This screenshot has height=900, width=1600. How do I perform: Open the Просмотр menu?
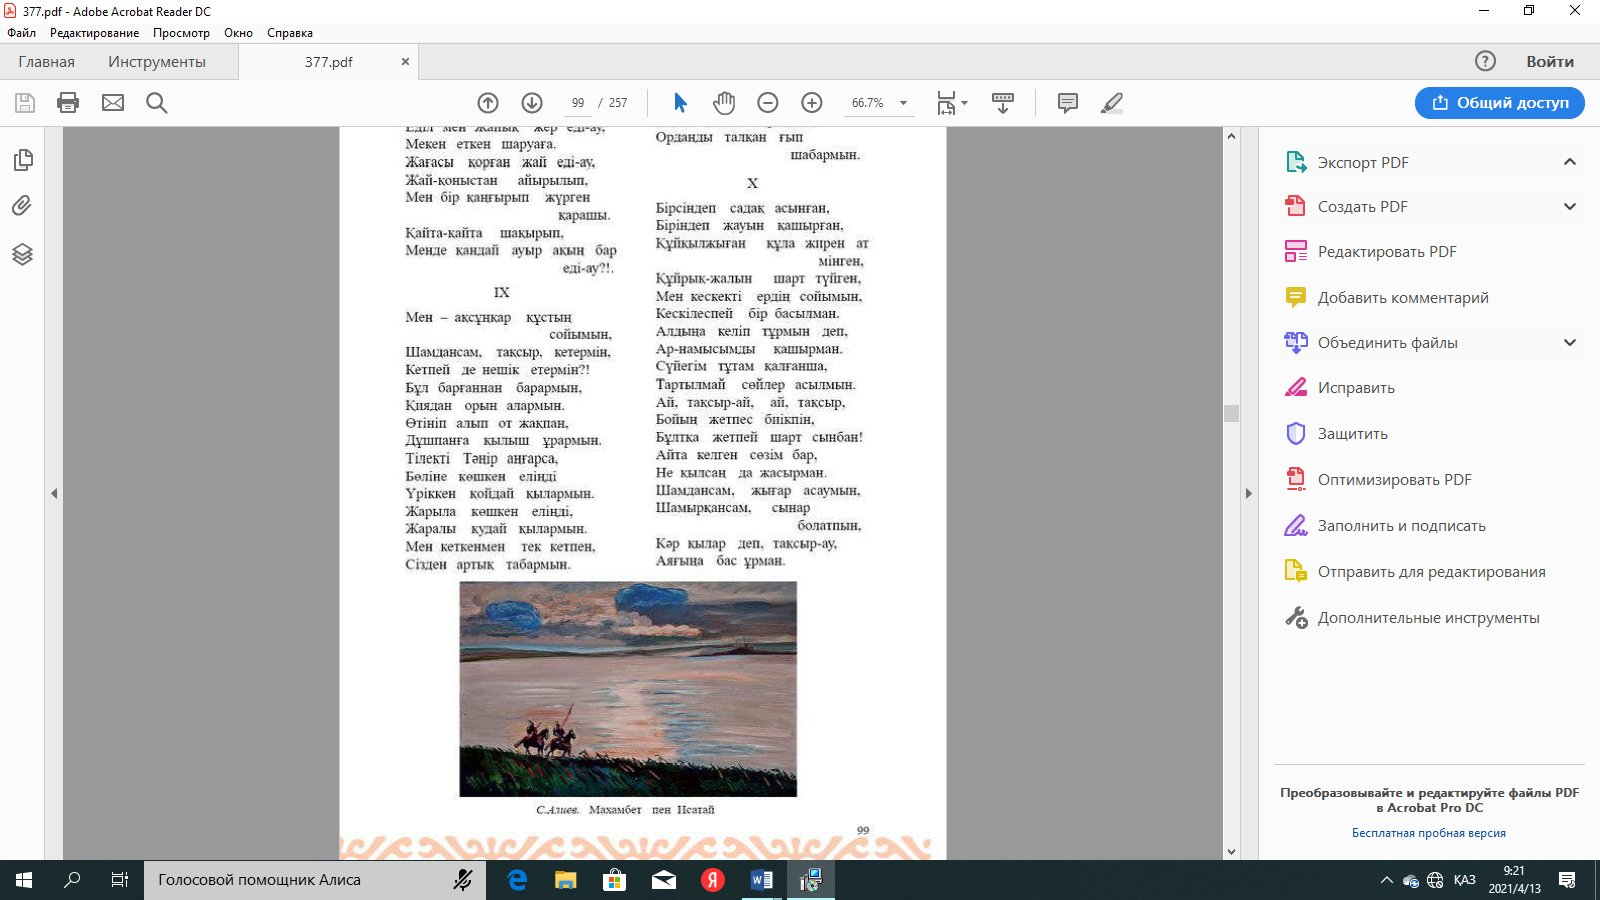click(181, 33)
